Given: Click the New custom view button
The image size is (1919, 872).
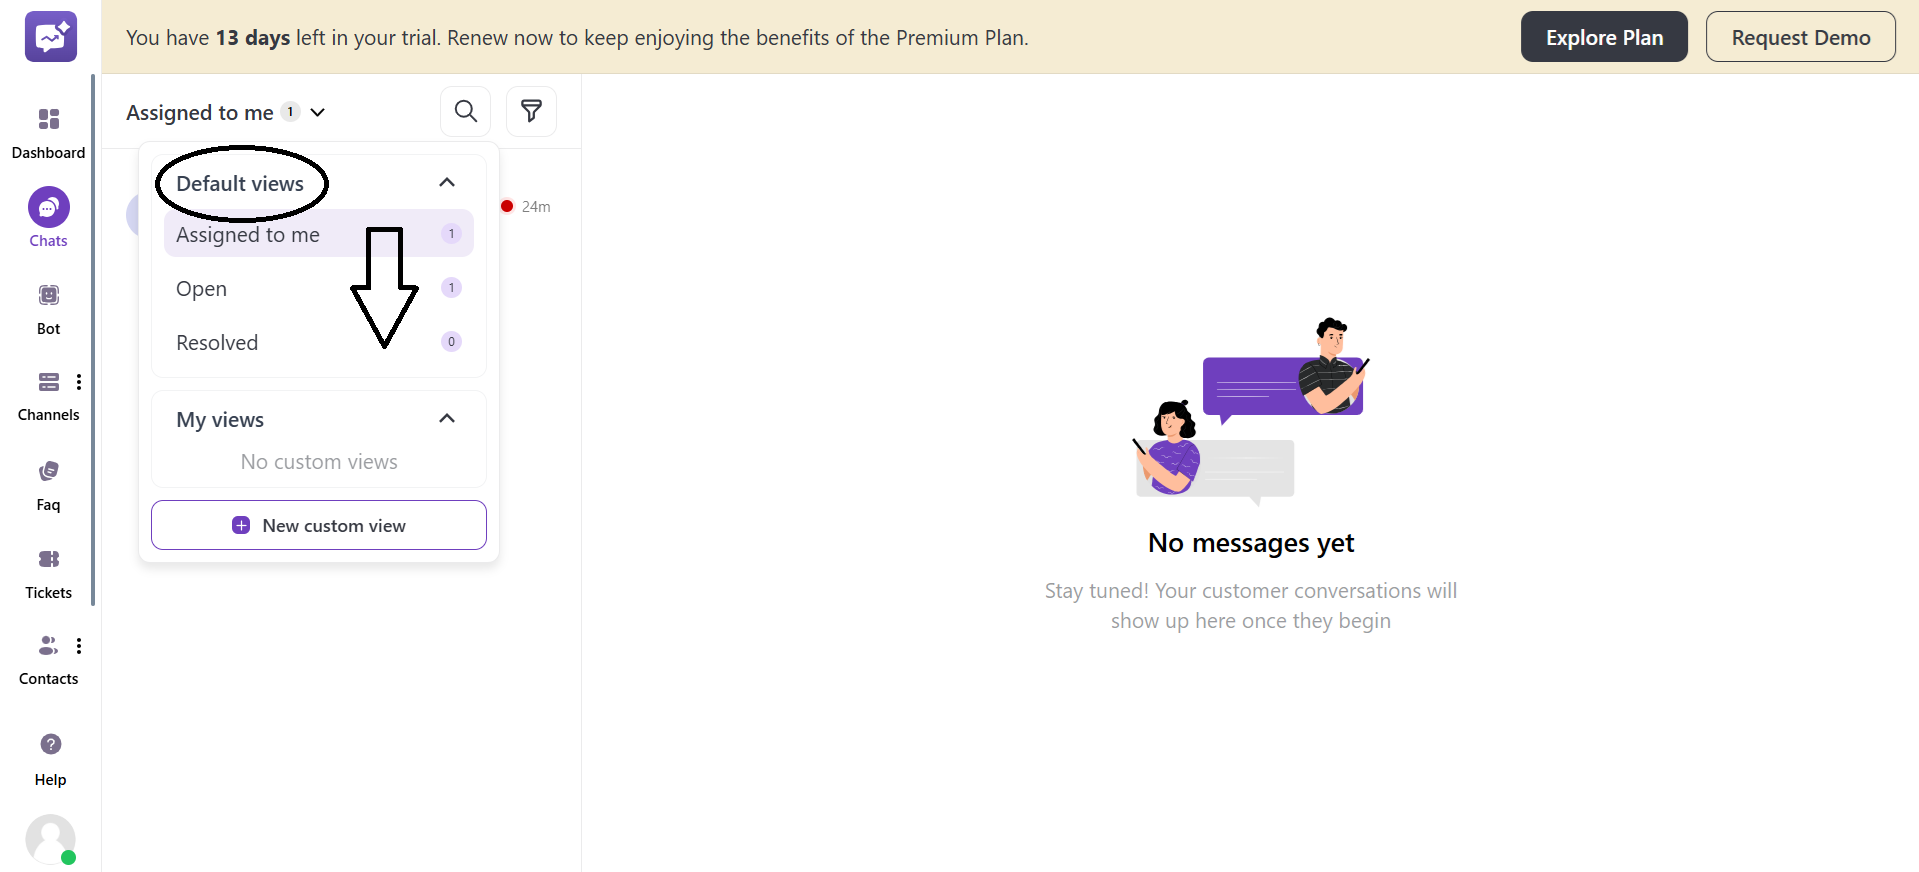Looking at the screenshot, I should pyautogui.click(x=319, y=525).
